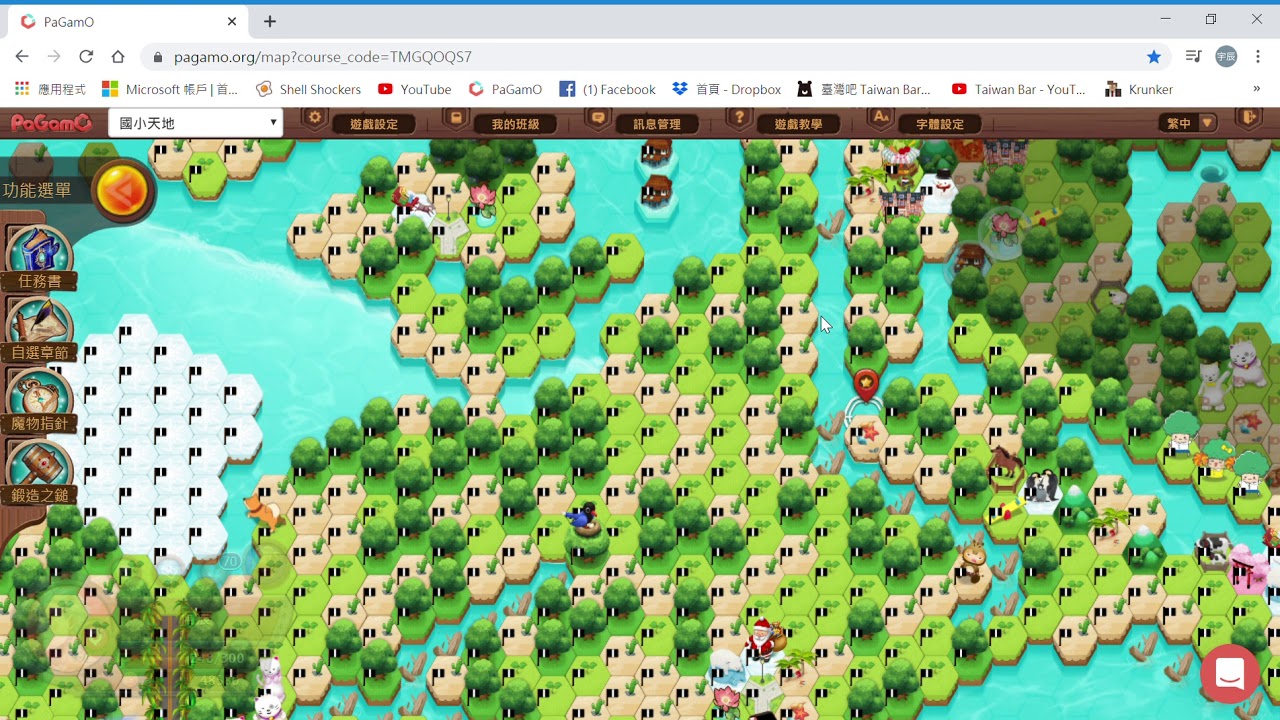Open 訊息管理 message management
The width and height of the screenshot is (1280, 720).
click(x=657, y=124)
